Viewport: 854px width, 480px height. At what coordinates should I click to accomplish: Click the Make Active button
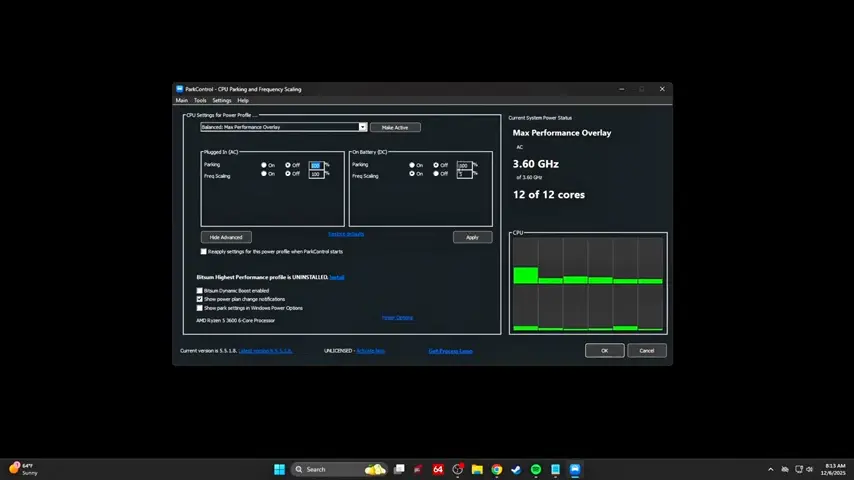click(395, 127)
